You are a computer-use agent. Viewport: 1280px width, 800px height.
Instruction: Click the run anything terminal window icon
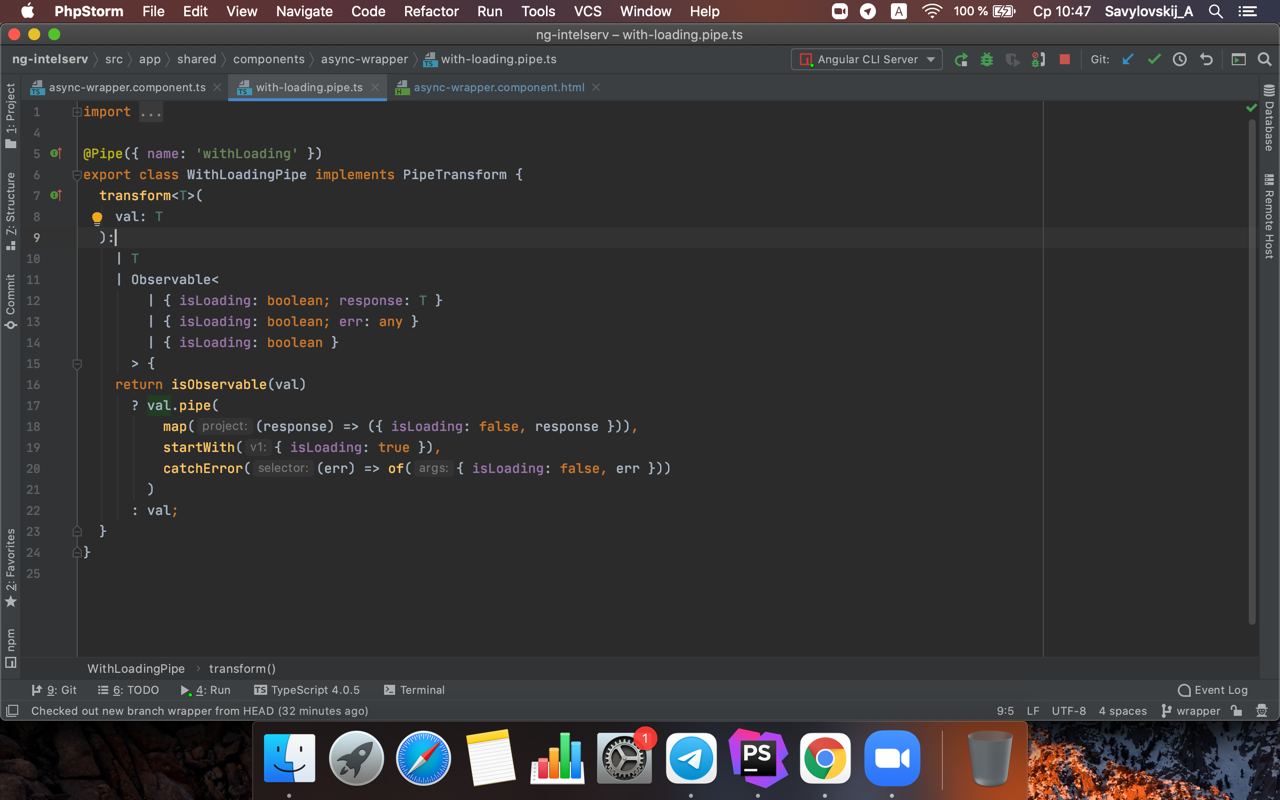click(1238, 59)
